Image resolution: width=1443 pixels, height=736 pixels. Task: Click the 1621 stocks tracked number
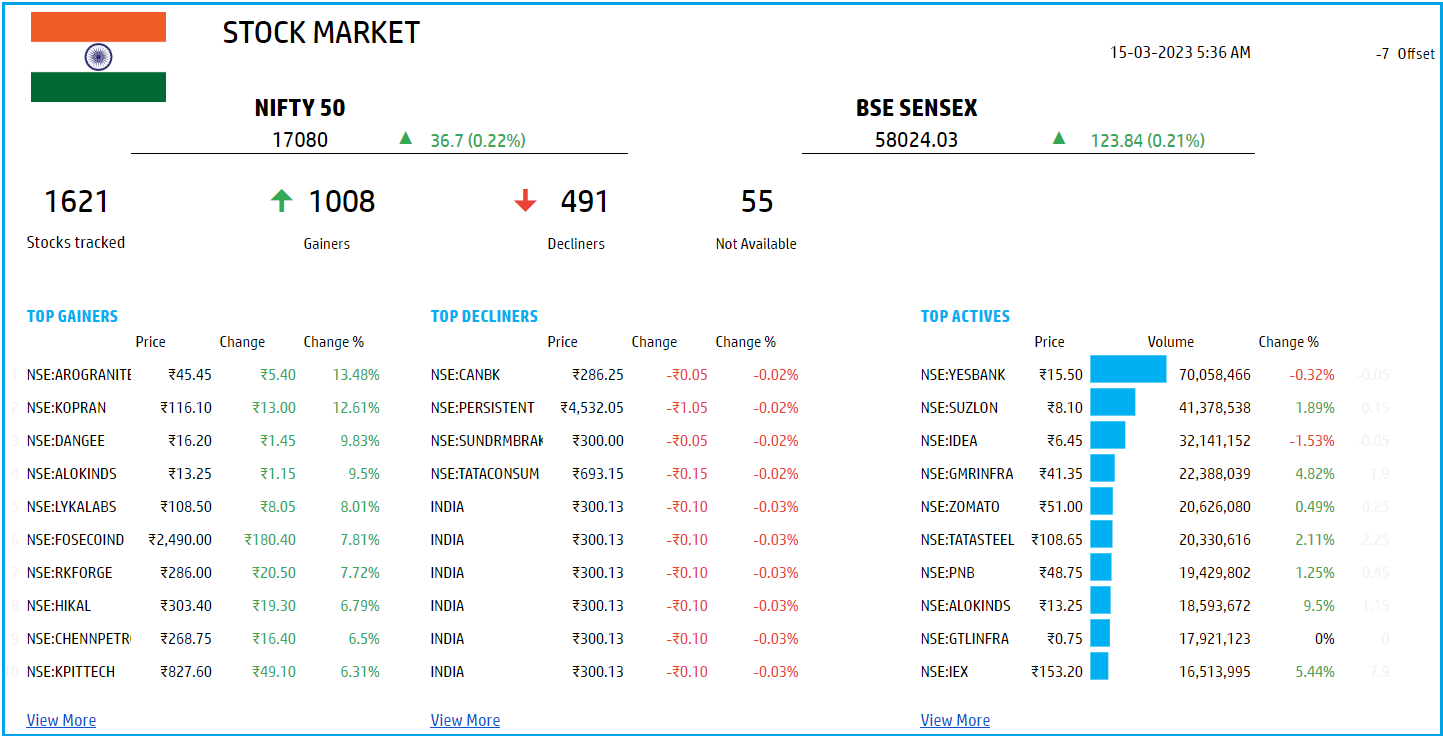(x=76, y=202)
